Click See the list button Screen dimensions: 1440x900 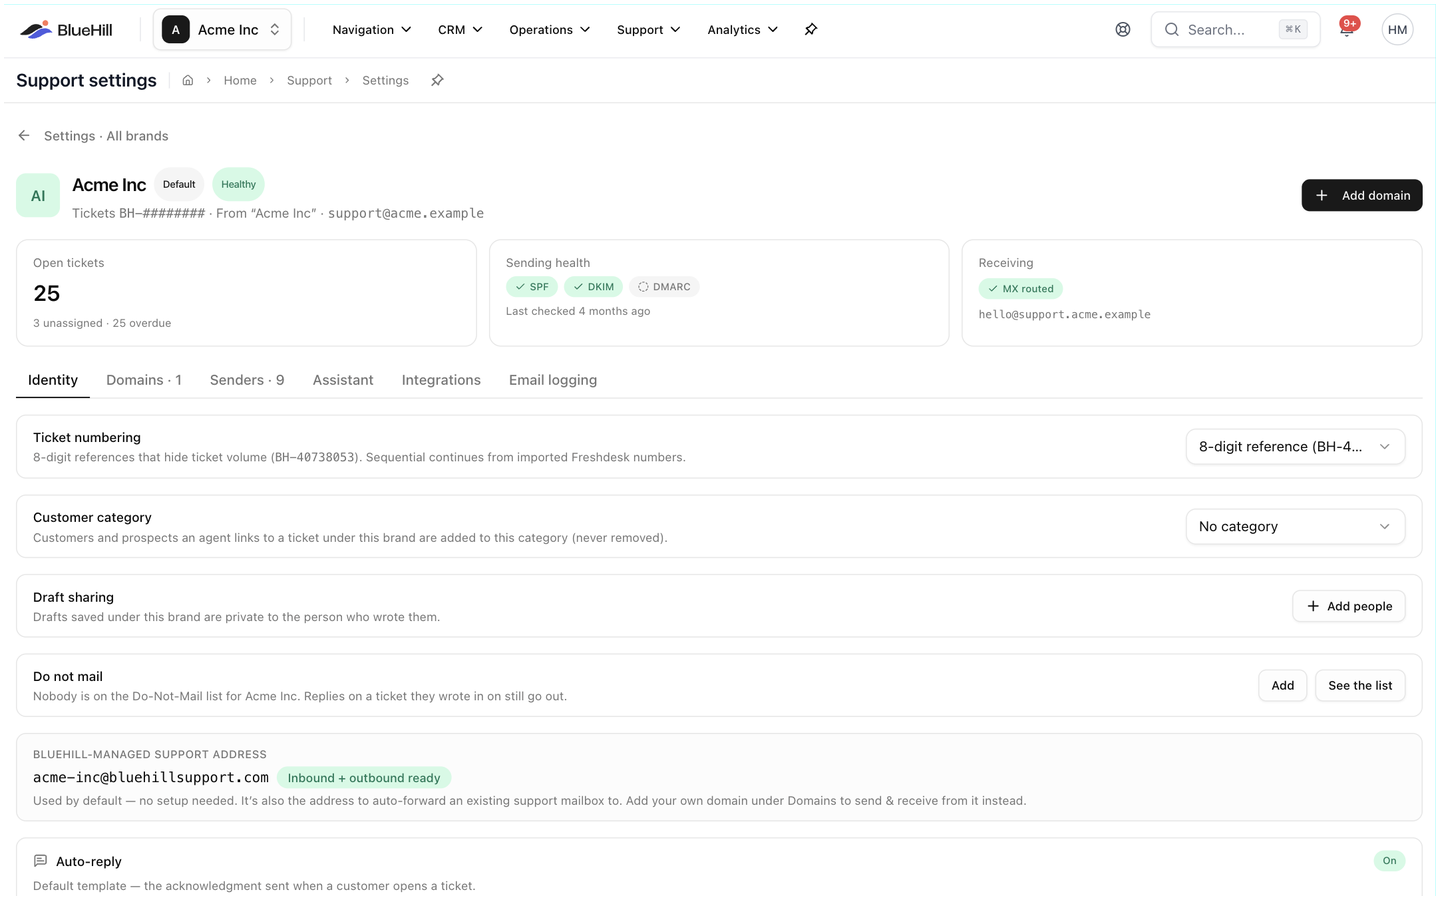pyautogui.click(x=1360, y=686)
